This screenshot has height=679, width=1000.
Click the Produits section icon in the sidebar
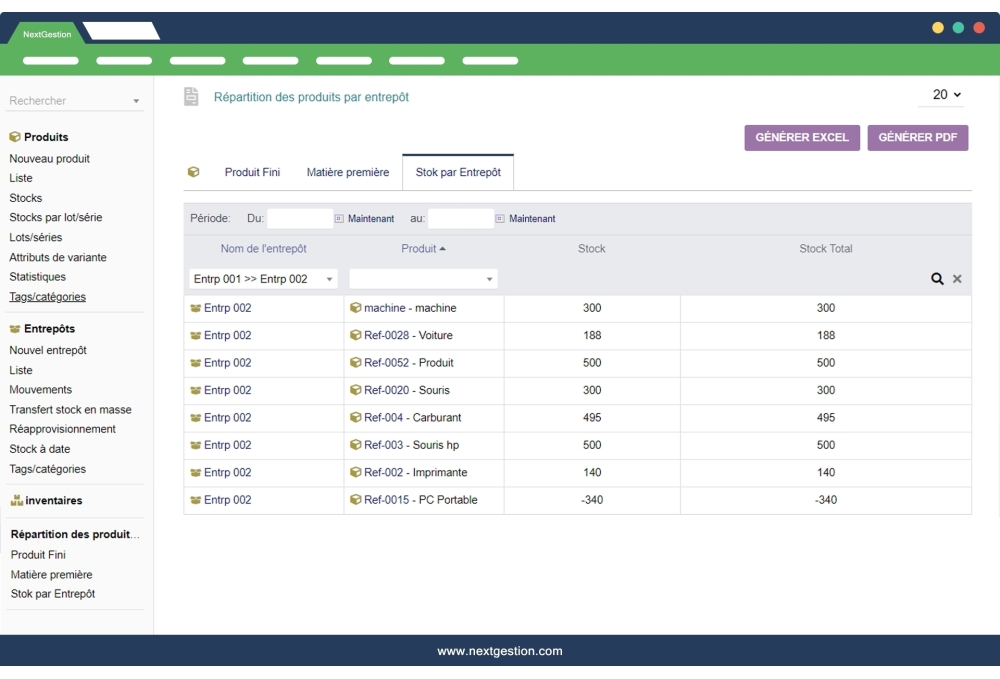11,137
